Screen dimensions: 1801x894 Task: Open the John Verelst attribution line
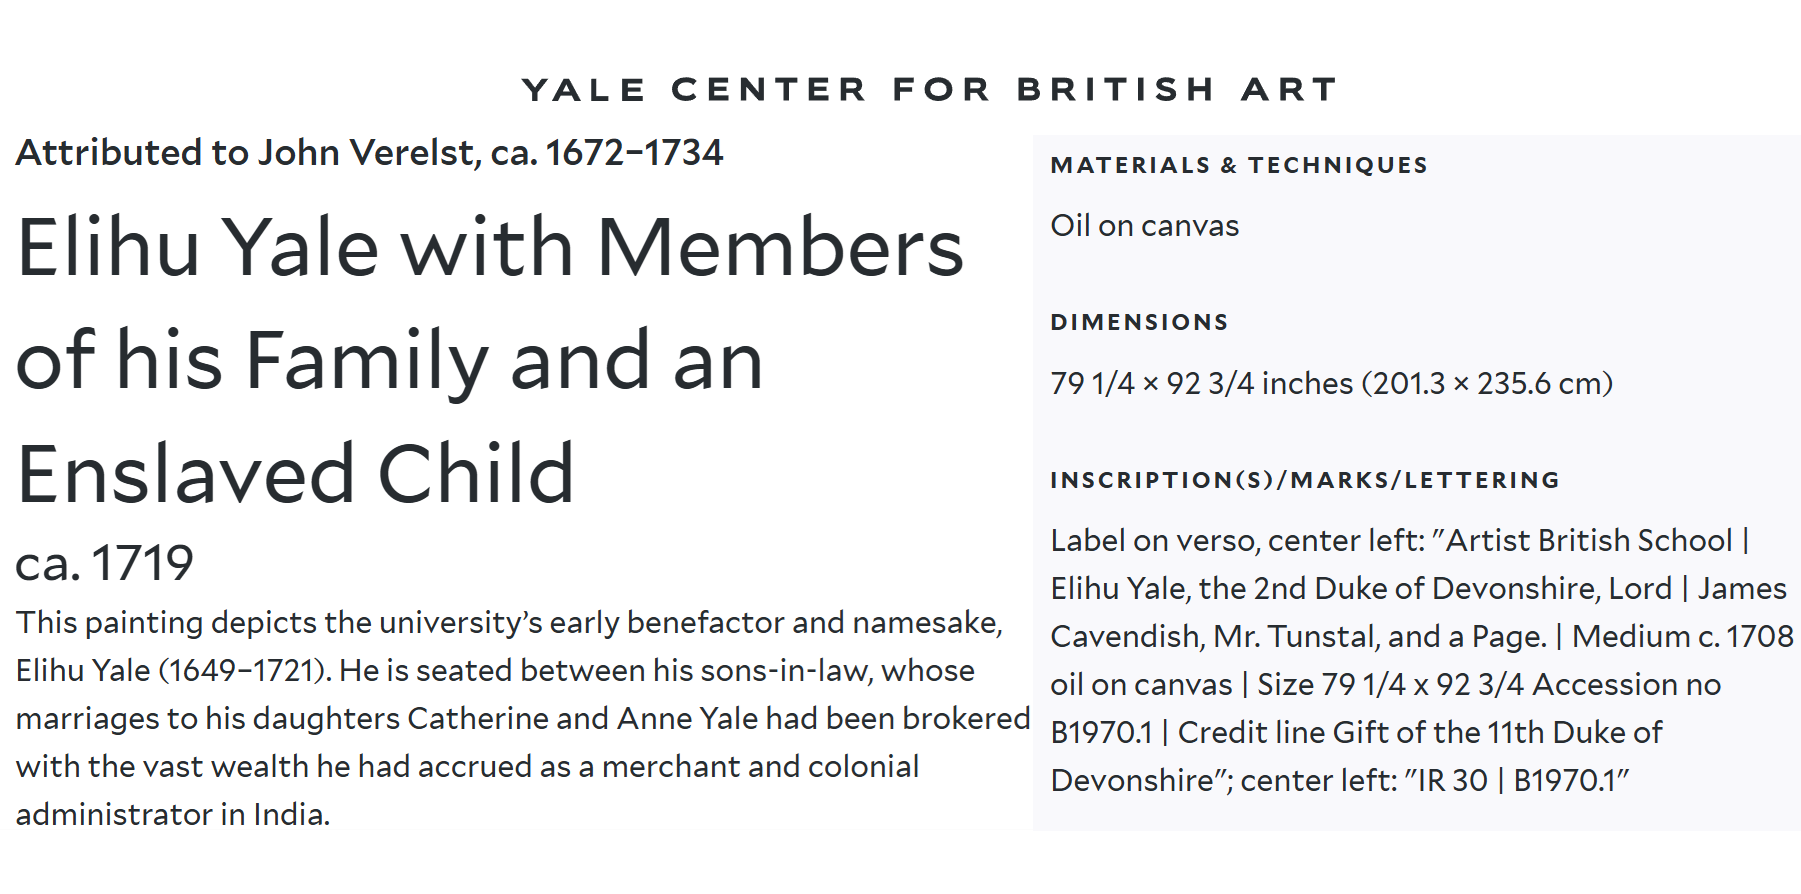tap(369, 153)
